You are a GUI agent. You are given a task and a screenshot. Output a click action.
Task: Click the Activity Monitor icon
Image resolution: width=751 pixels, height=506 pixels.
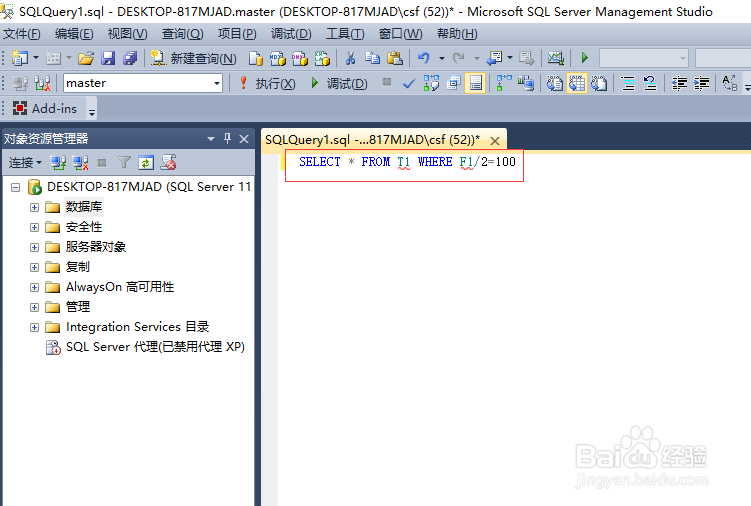click(556, 58)
